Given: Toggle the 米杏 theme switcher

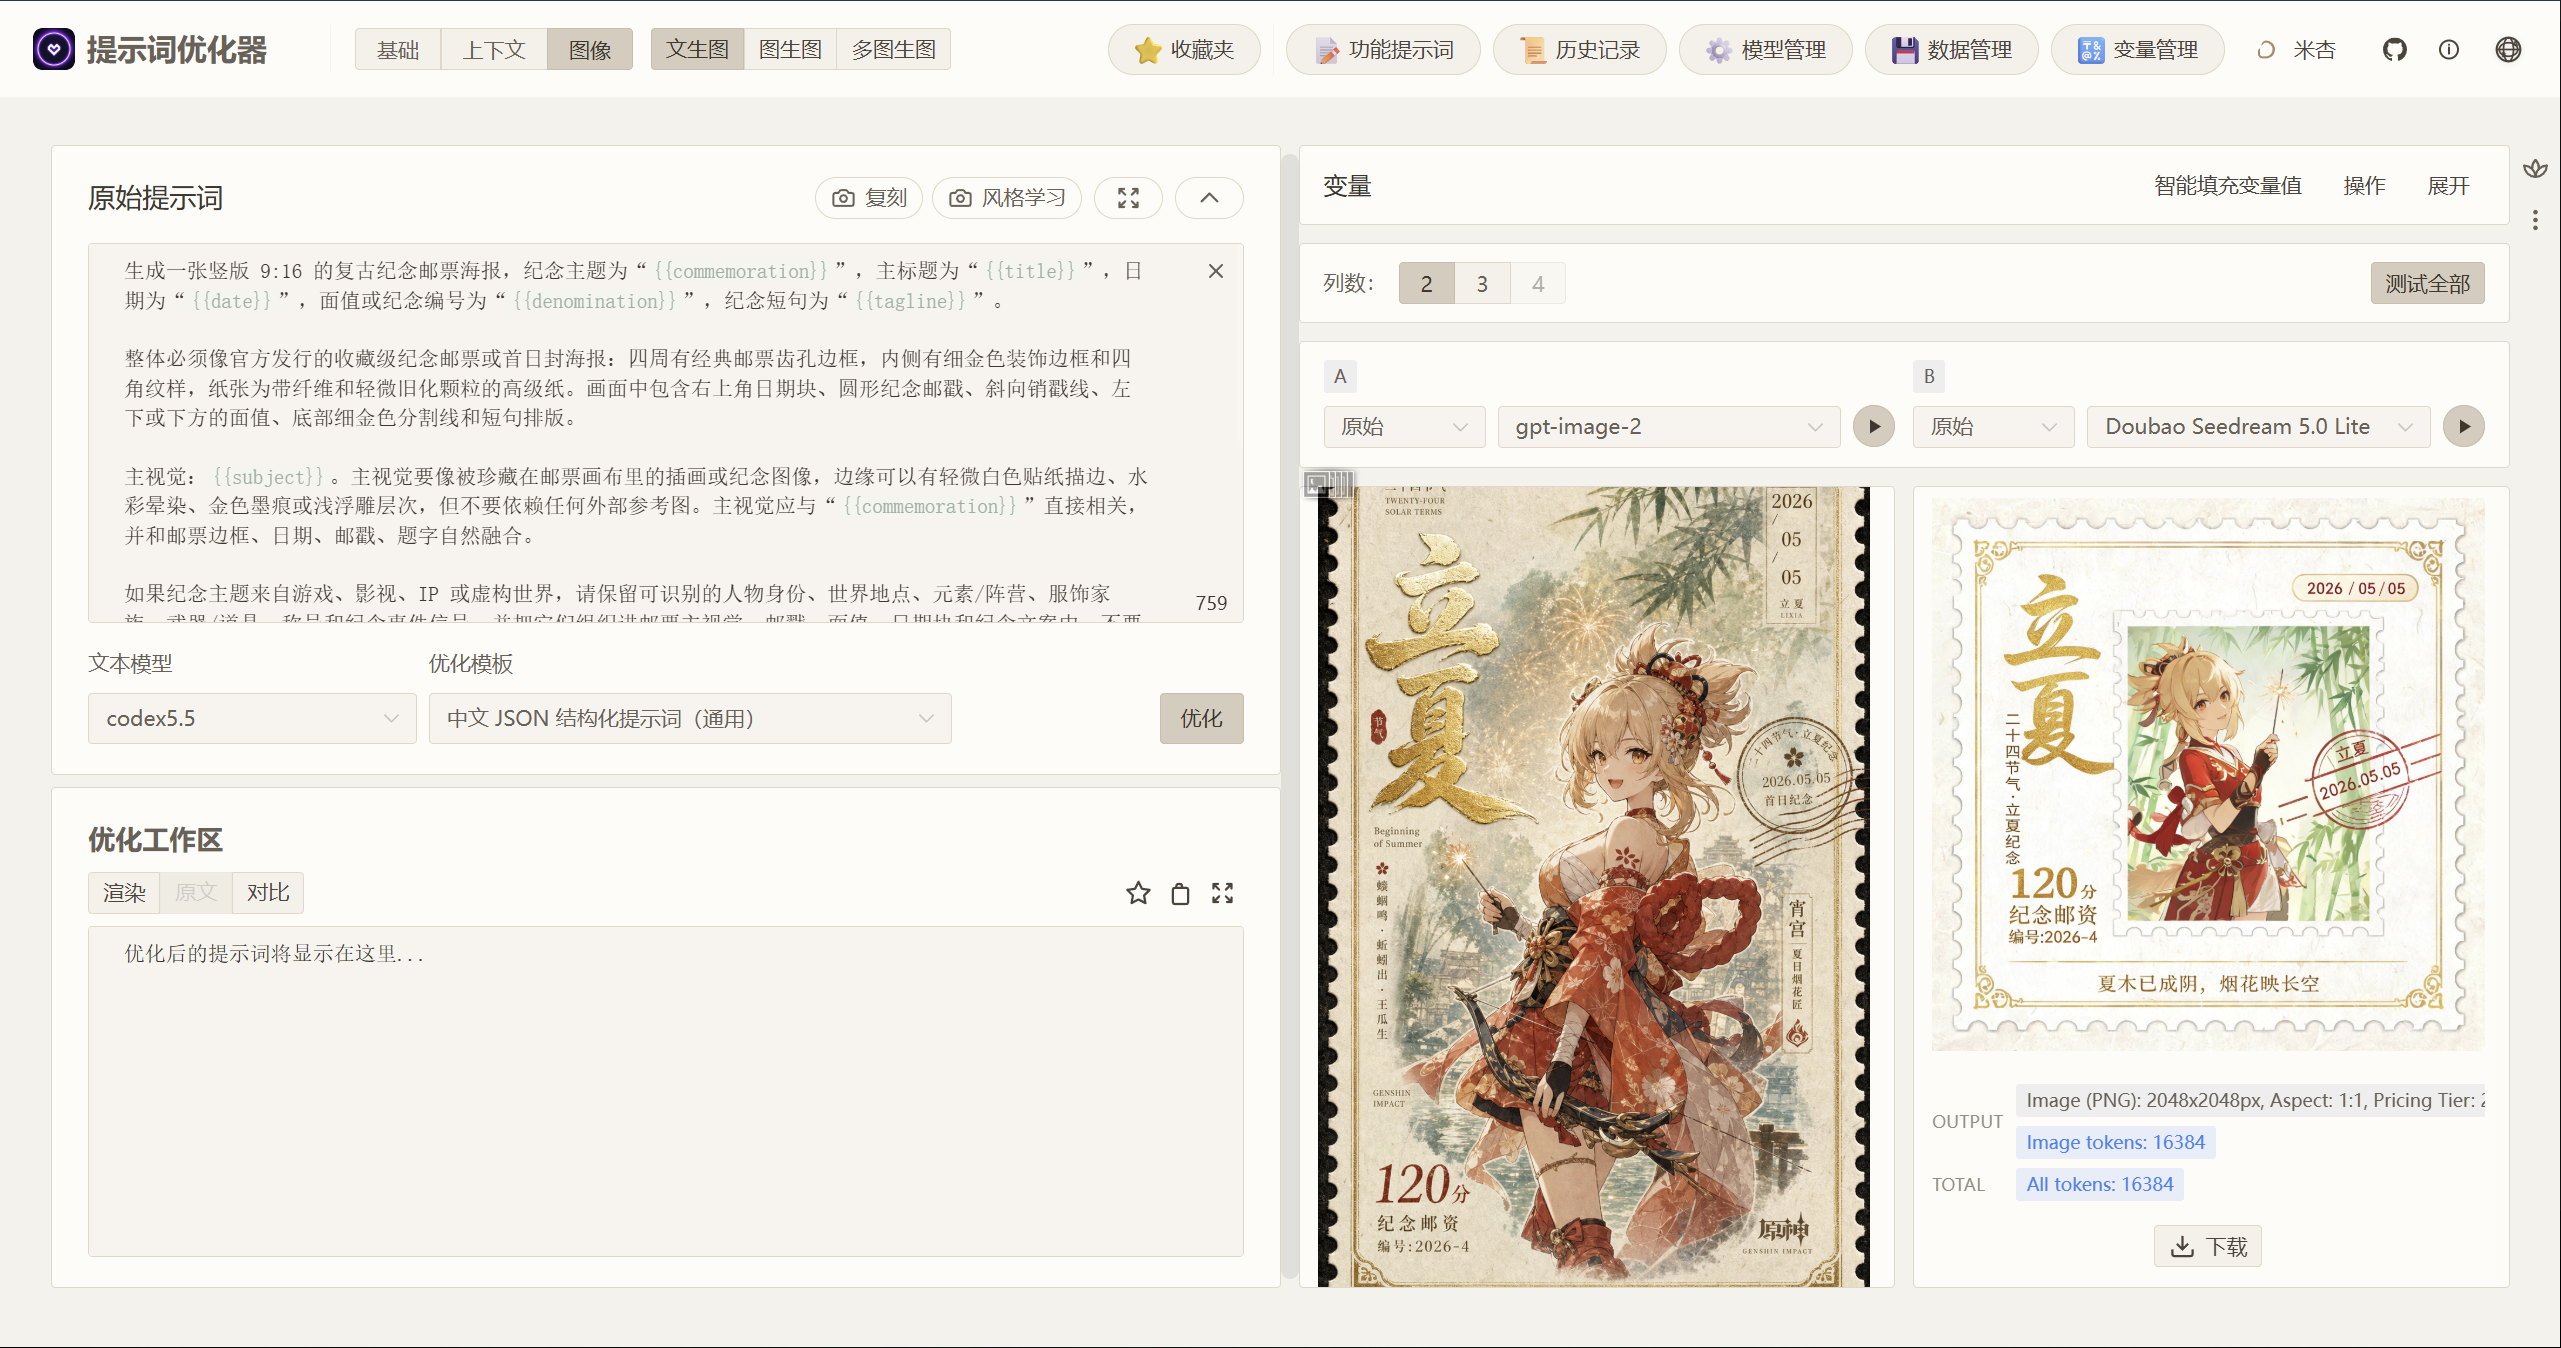Looking at the screenshot, I should [2296, 50].
